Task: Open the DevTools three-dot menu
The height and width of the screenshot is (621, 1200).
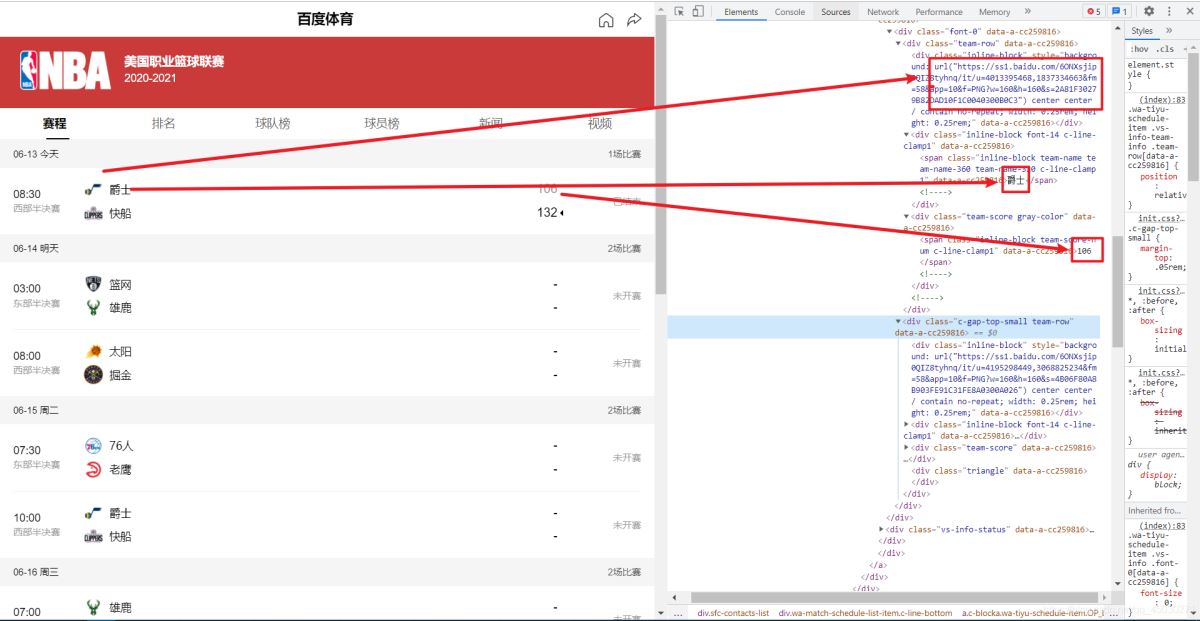Action: coord(1171,11)
